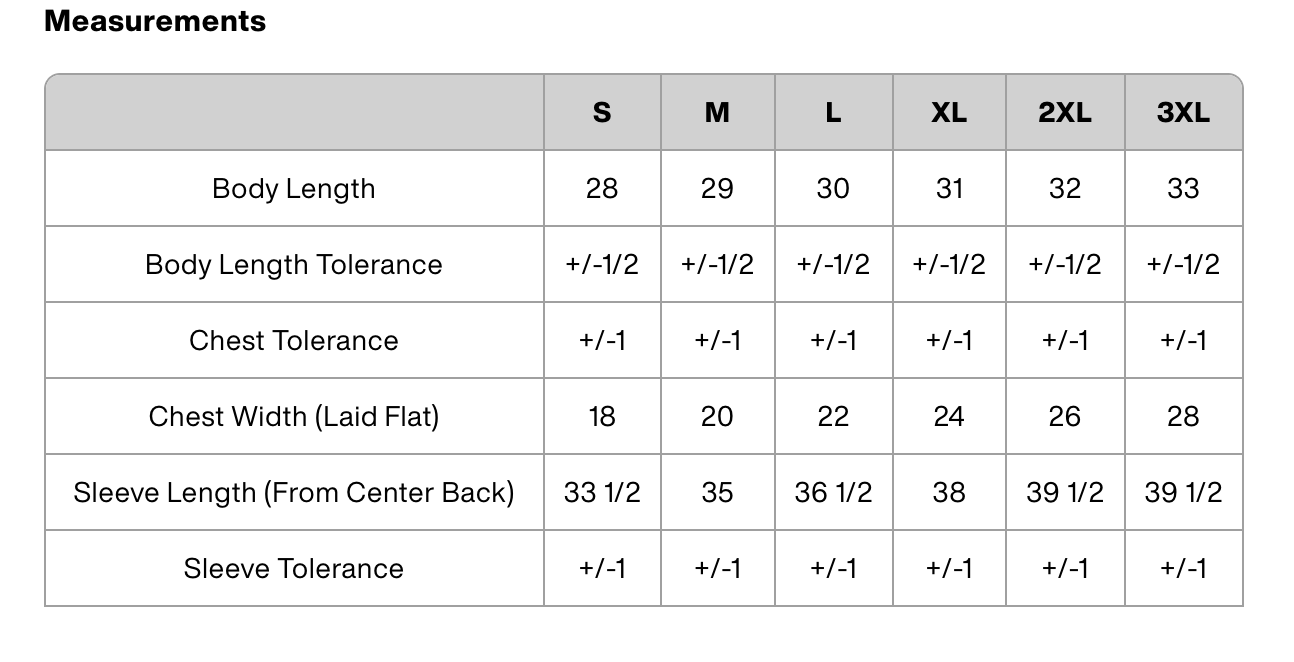
Task: Select Chest Width value 26 for 2XL
Action: tap(1065, 416)
